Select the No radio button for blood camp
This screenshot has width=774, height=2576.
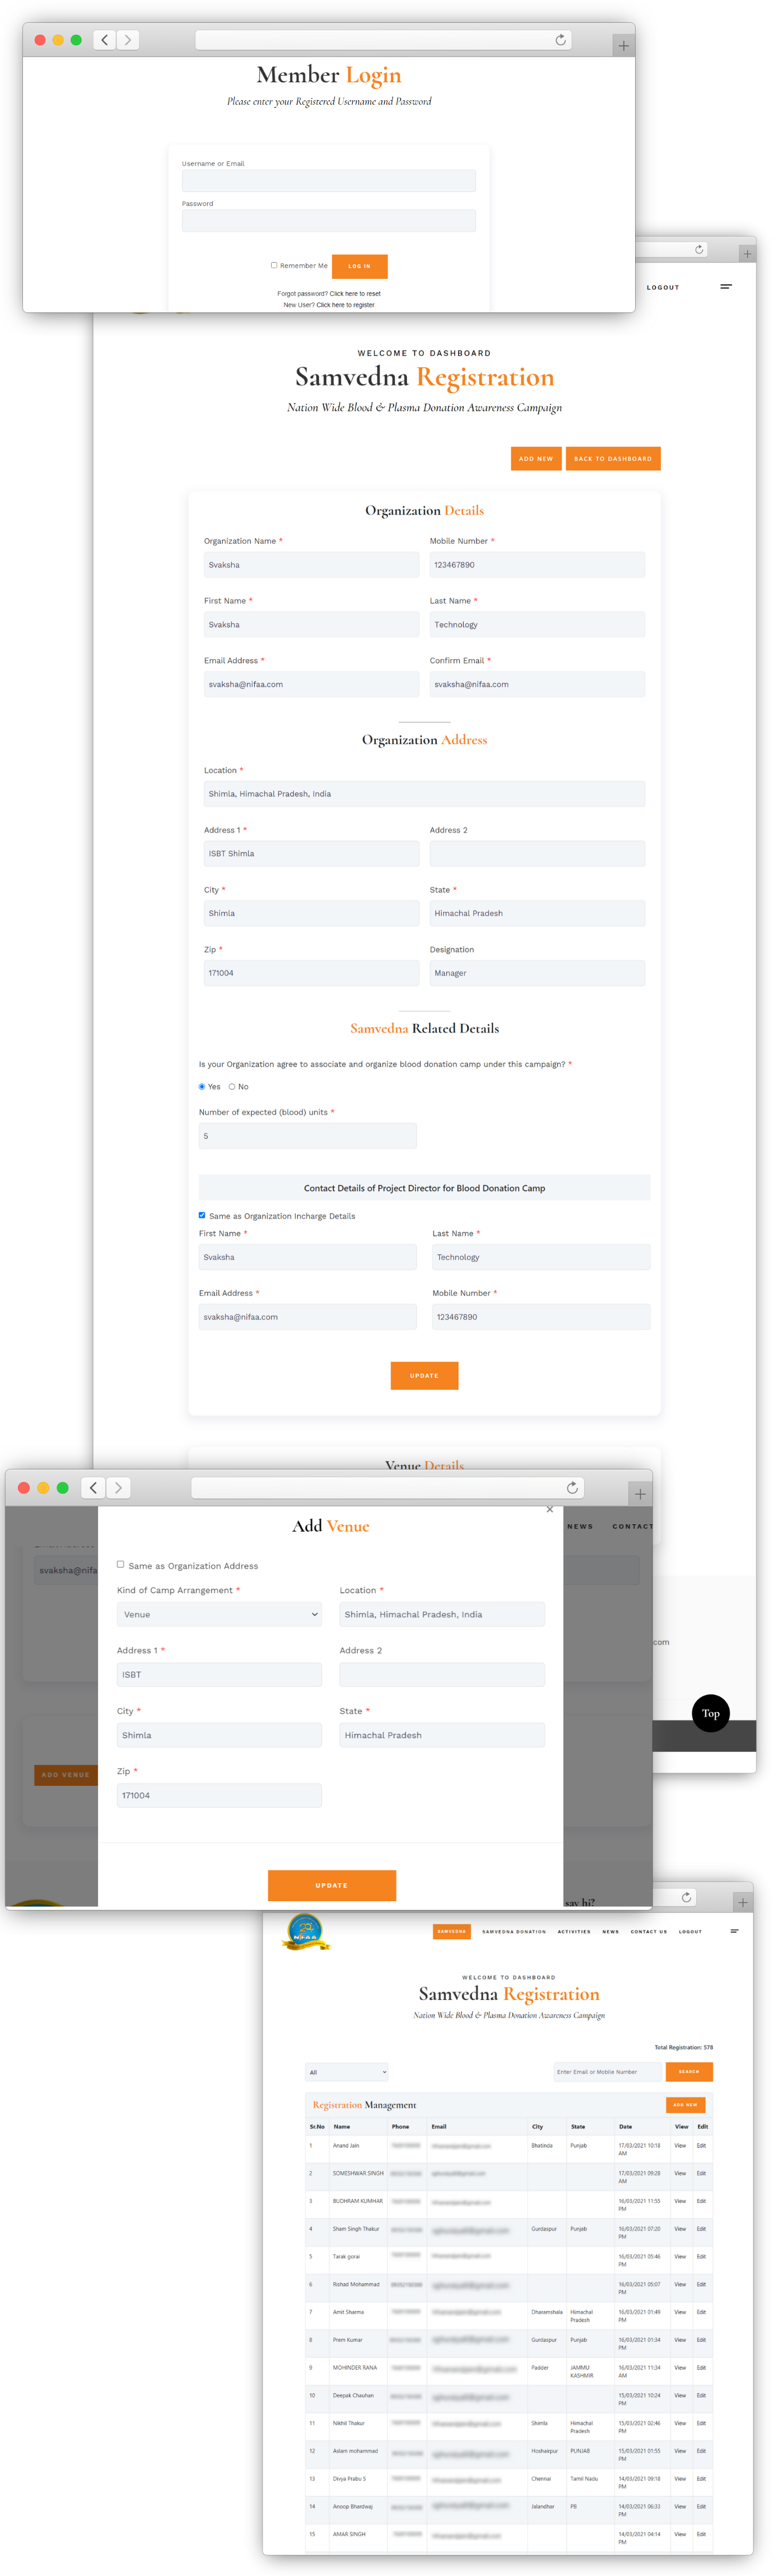point(232,1087)
